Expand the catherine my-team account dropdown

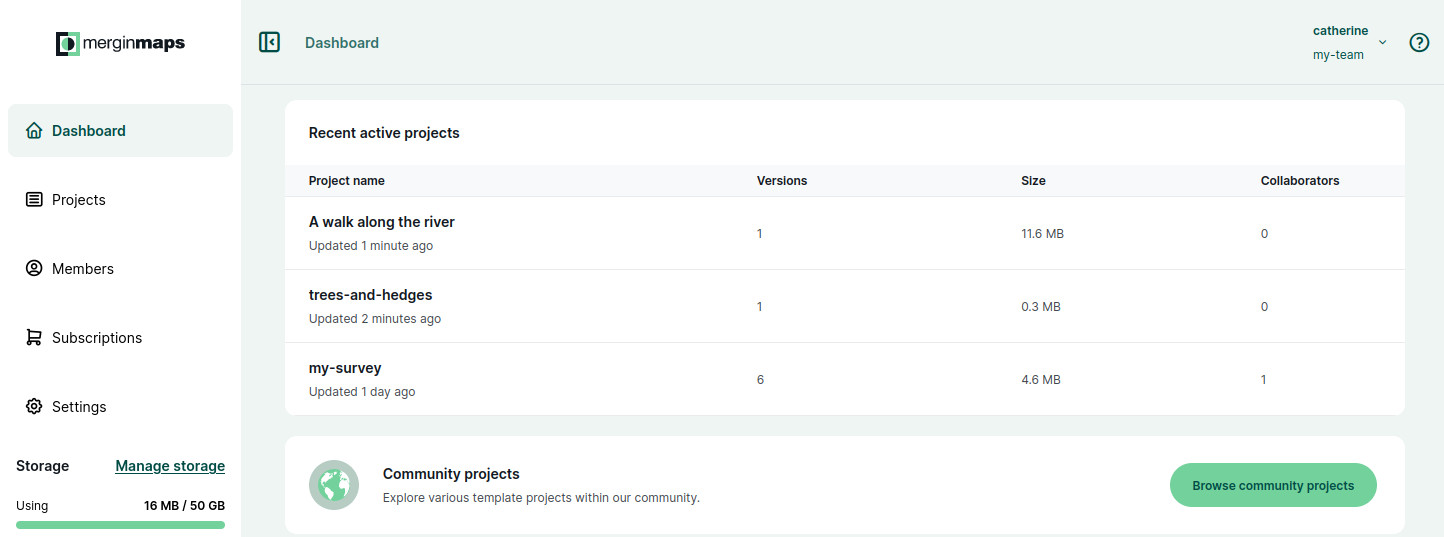[x=1350, y=42]
